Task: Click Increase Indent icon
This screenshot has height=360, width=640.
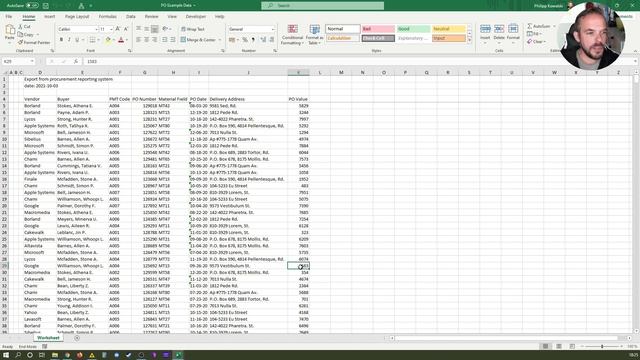Action: point(173,40)
